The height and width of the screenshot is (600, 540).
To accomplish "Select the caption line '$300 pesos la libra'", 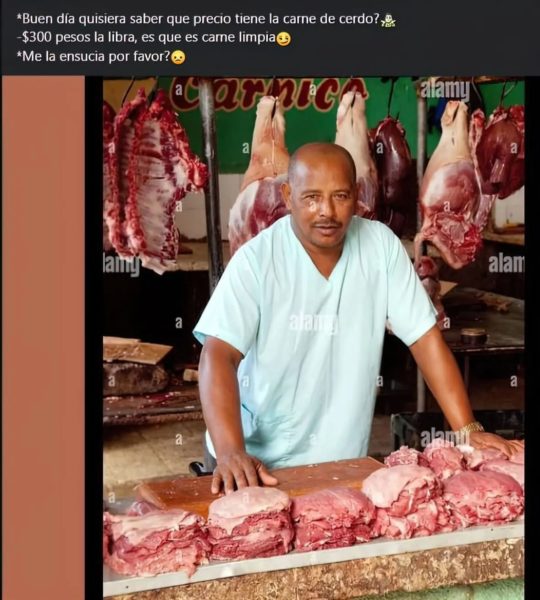I will tap(146, 38).
